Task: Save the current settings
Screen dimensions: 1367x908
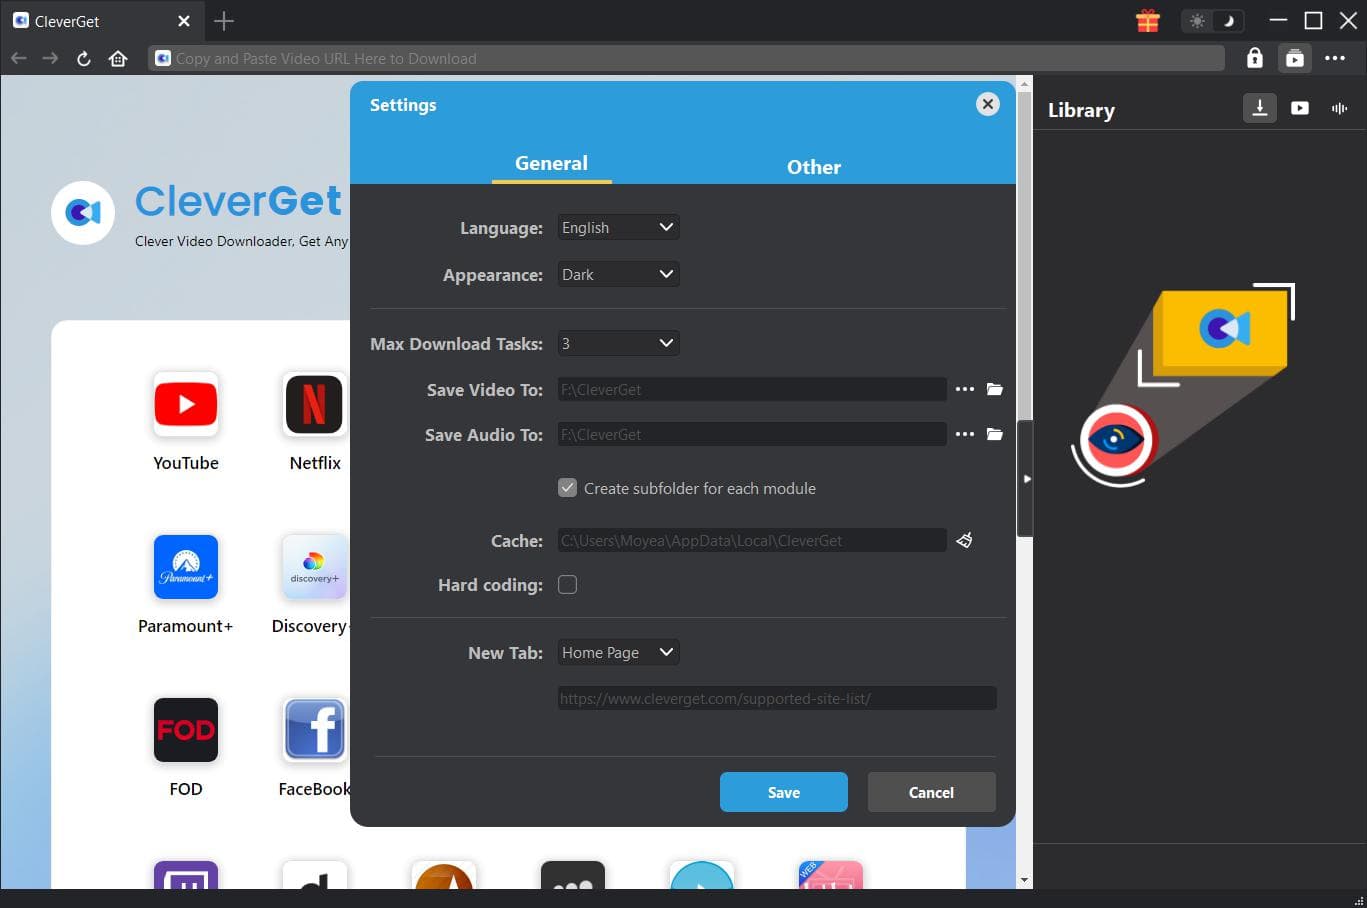Action: tap(783, 792)
